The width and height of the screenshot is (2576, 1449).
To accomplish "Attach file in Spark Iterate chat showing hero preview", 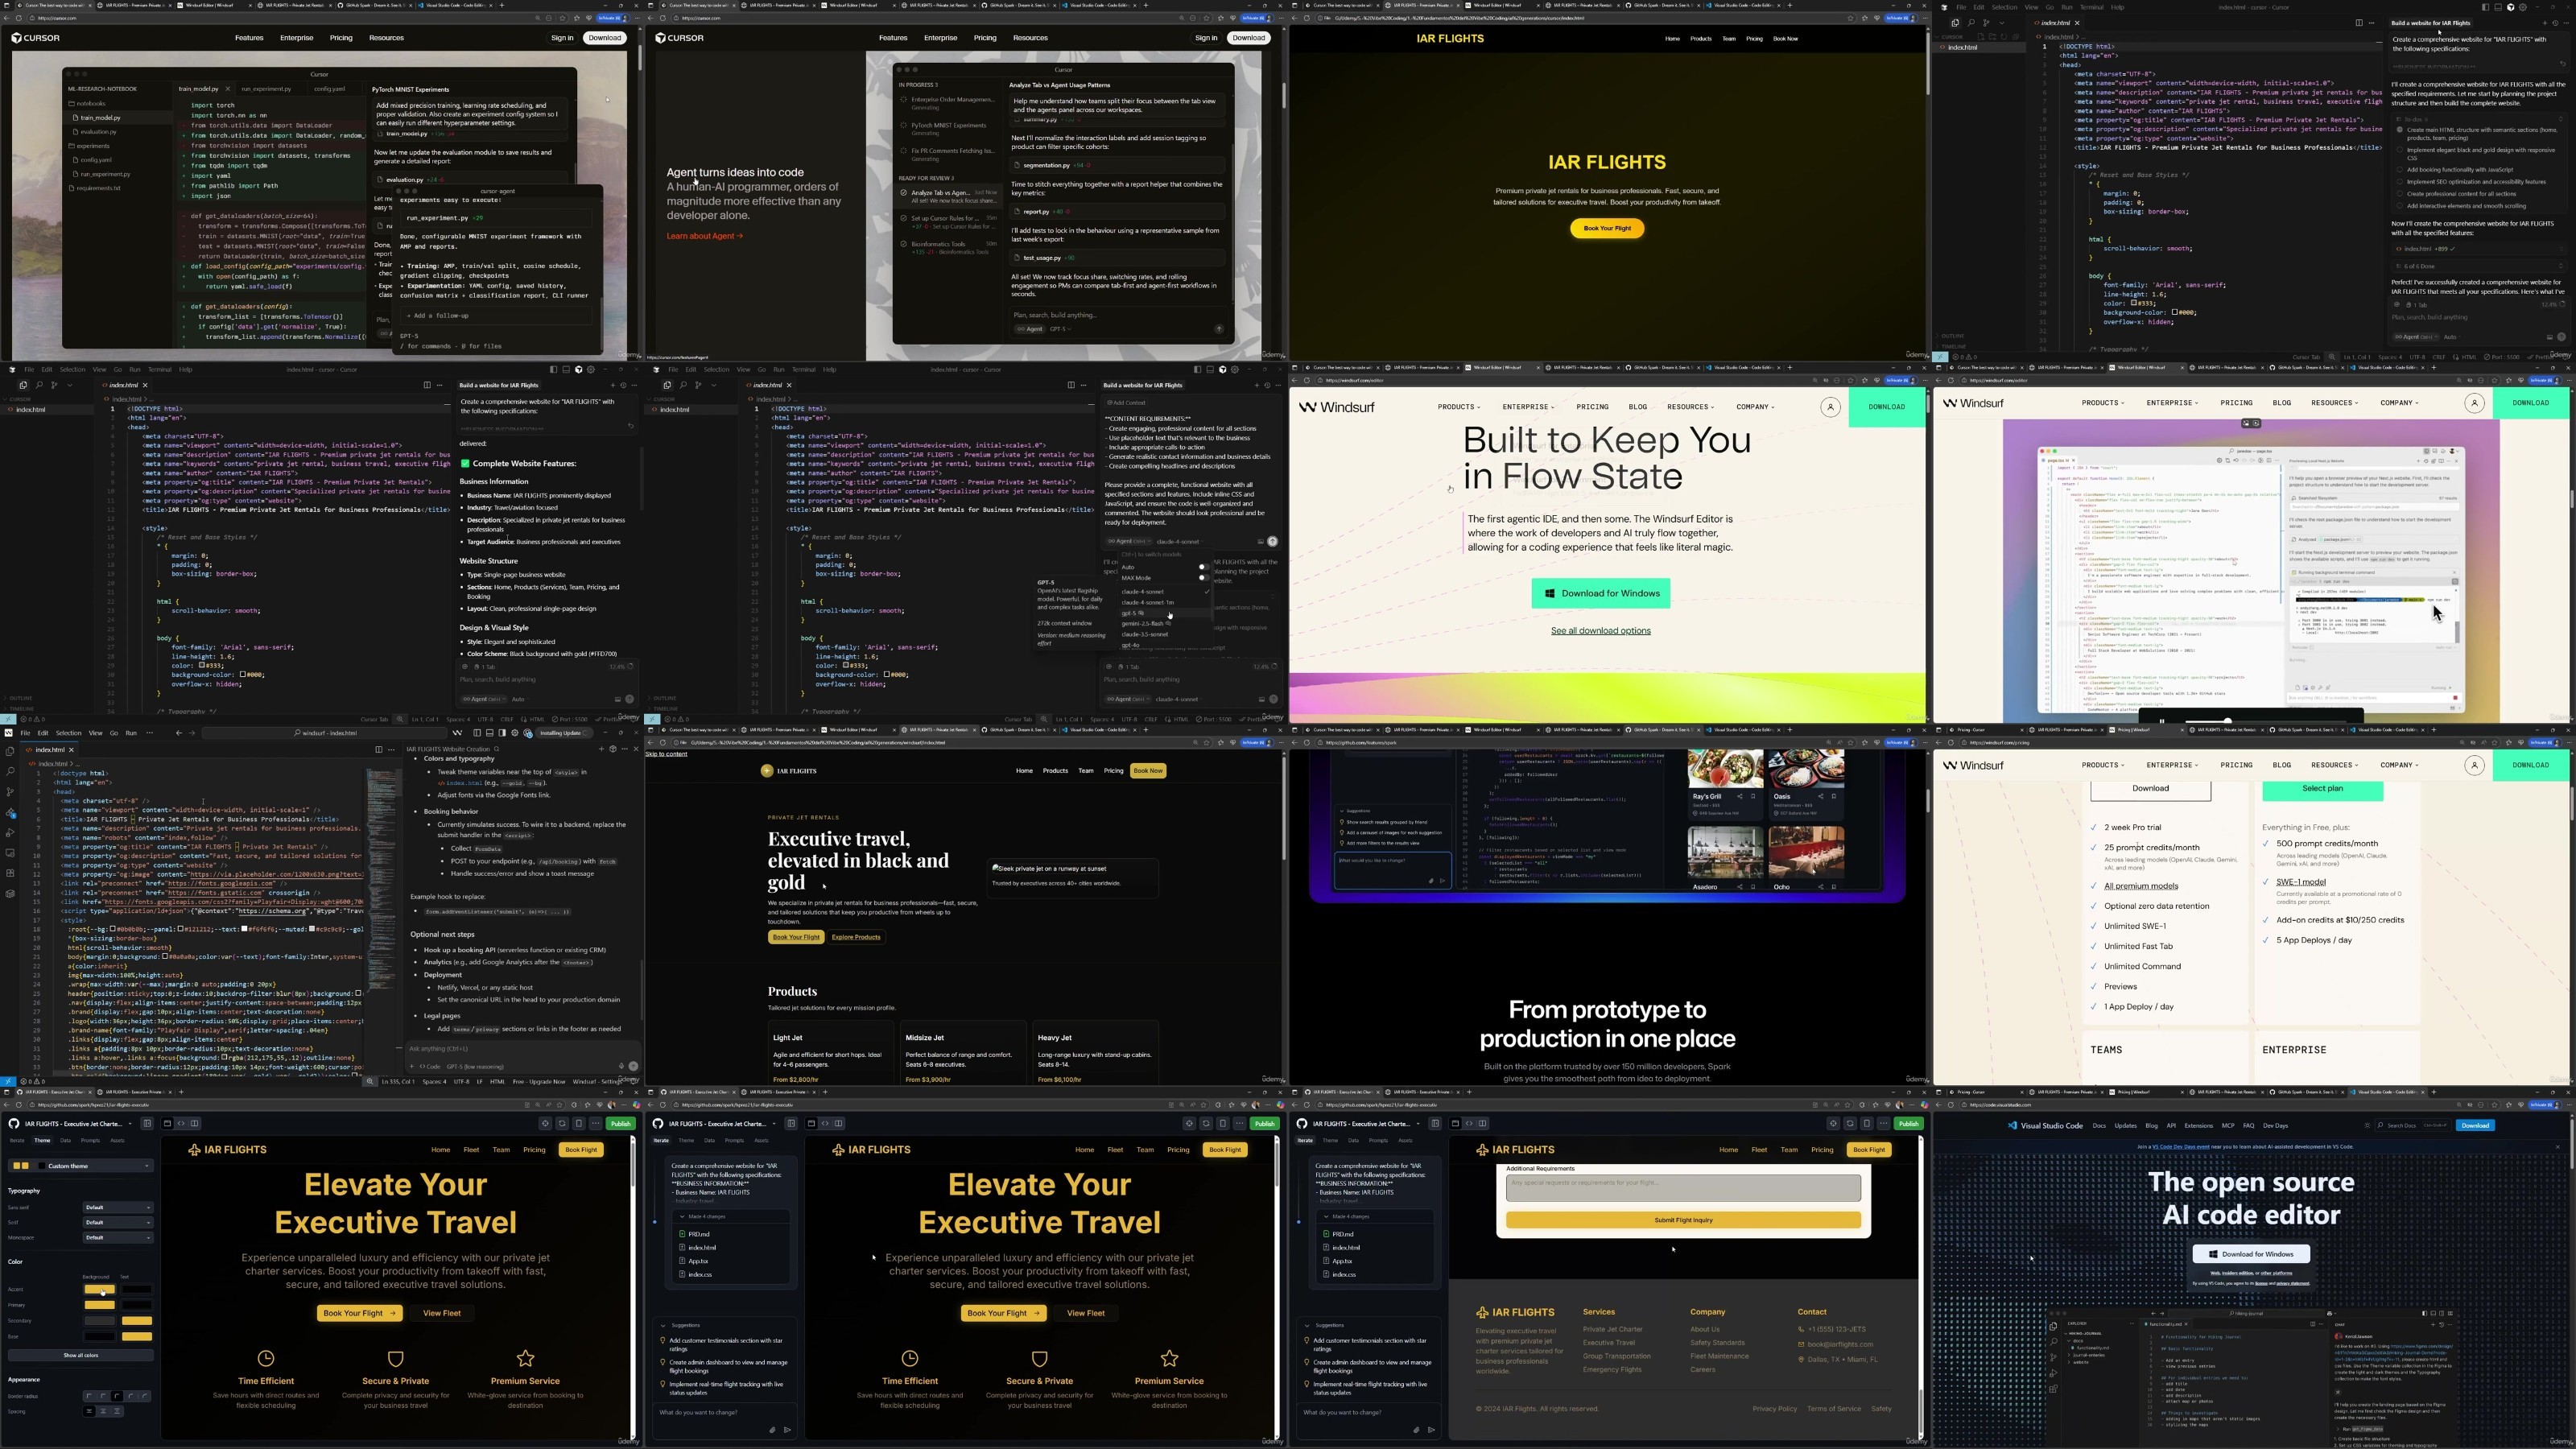I will click(773, 1430).
